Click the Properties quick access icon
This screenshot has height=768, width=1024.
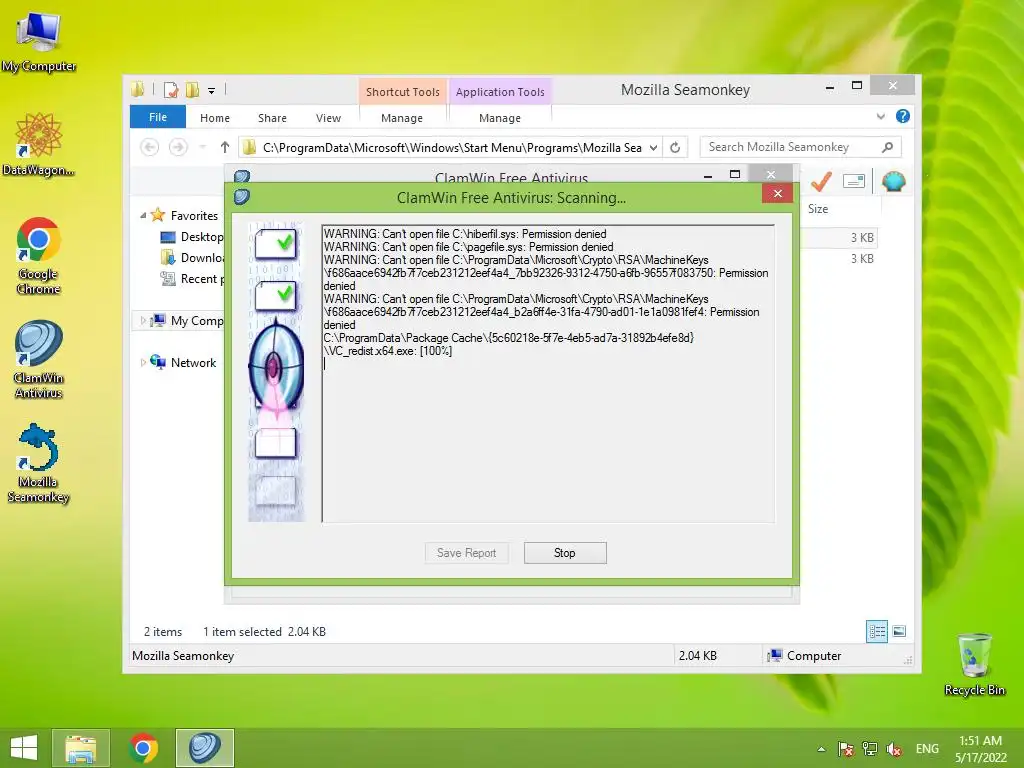pyautogui.click(x=171, y=90)
